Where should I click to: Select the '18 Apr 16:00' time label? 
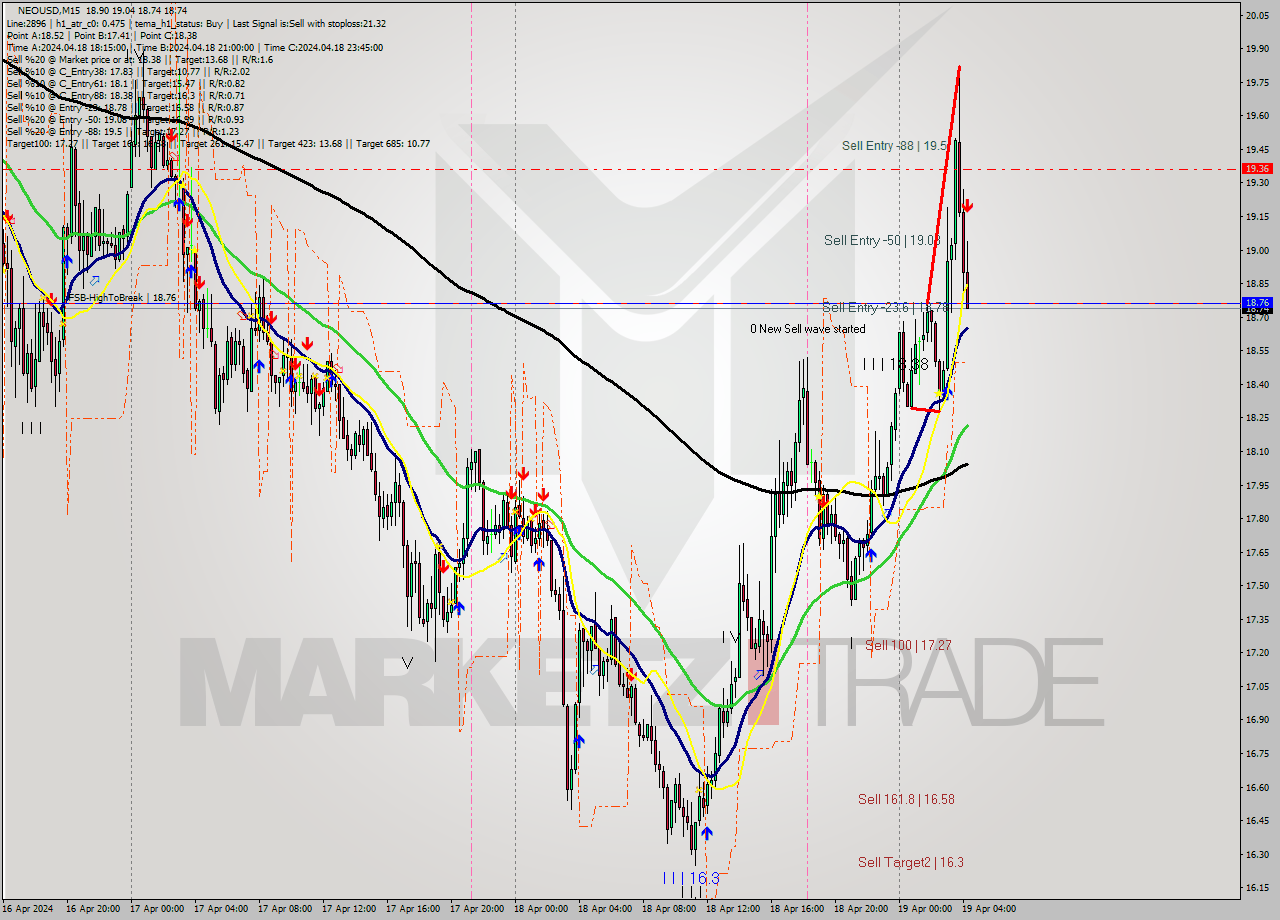coord(797,909)
